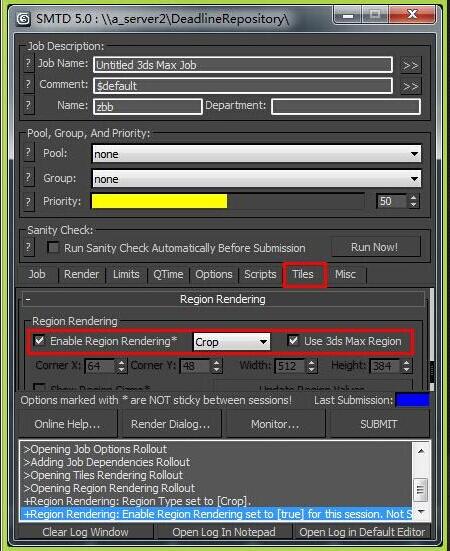This screenshot has height=551, width=450.
Task: Enable Run Sanity Check Automatically Before Submission
Action: [x=53, y=248]
